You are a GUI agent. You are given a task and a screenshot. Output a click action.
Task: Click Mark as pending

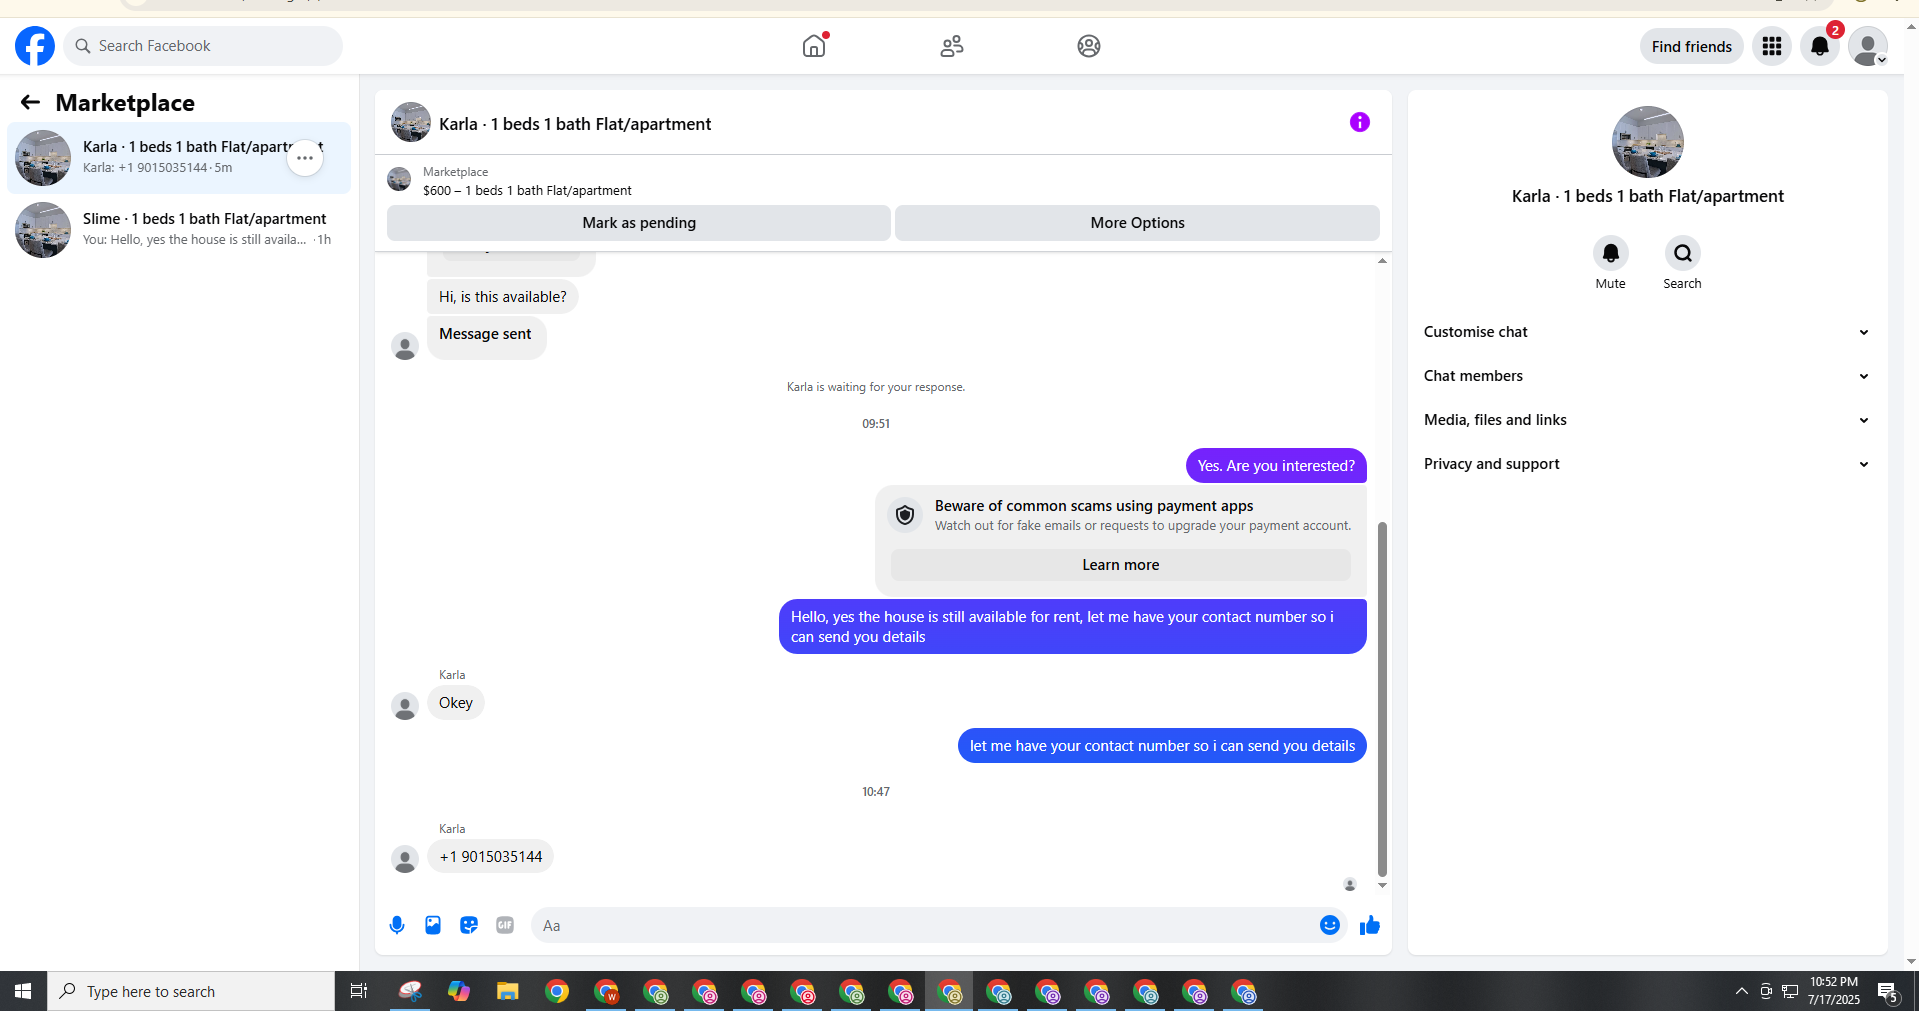tap(639, 223)
